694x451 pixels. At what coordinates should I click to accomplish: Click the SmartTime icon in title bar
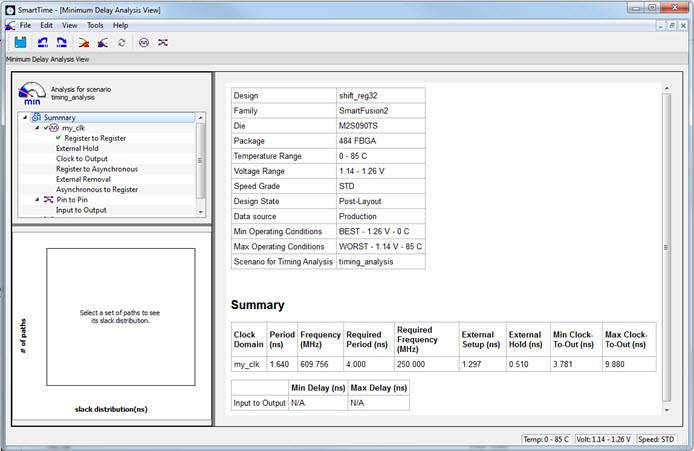11,8
